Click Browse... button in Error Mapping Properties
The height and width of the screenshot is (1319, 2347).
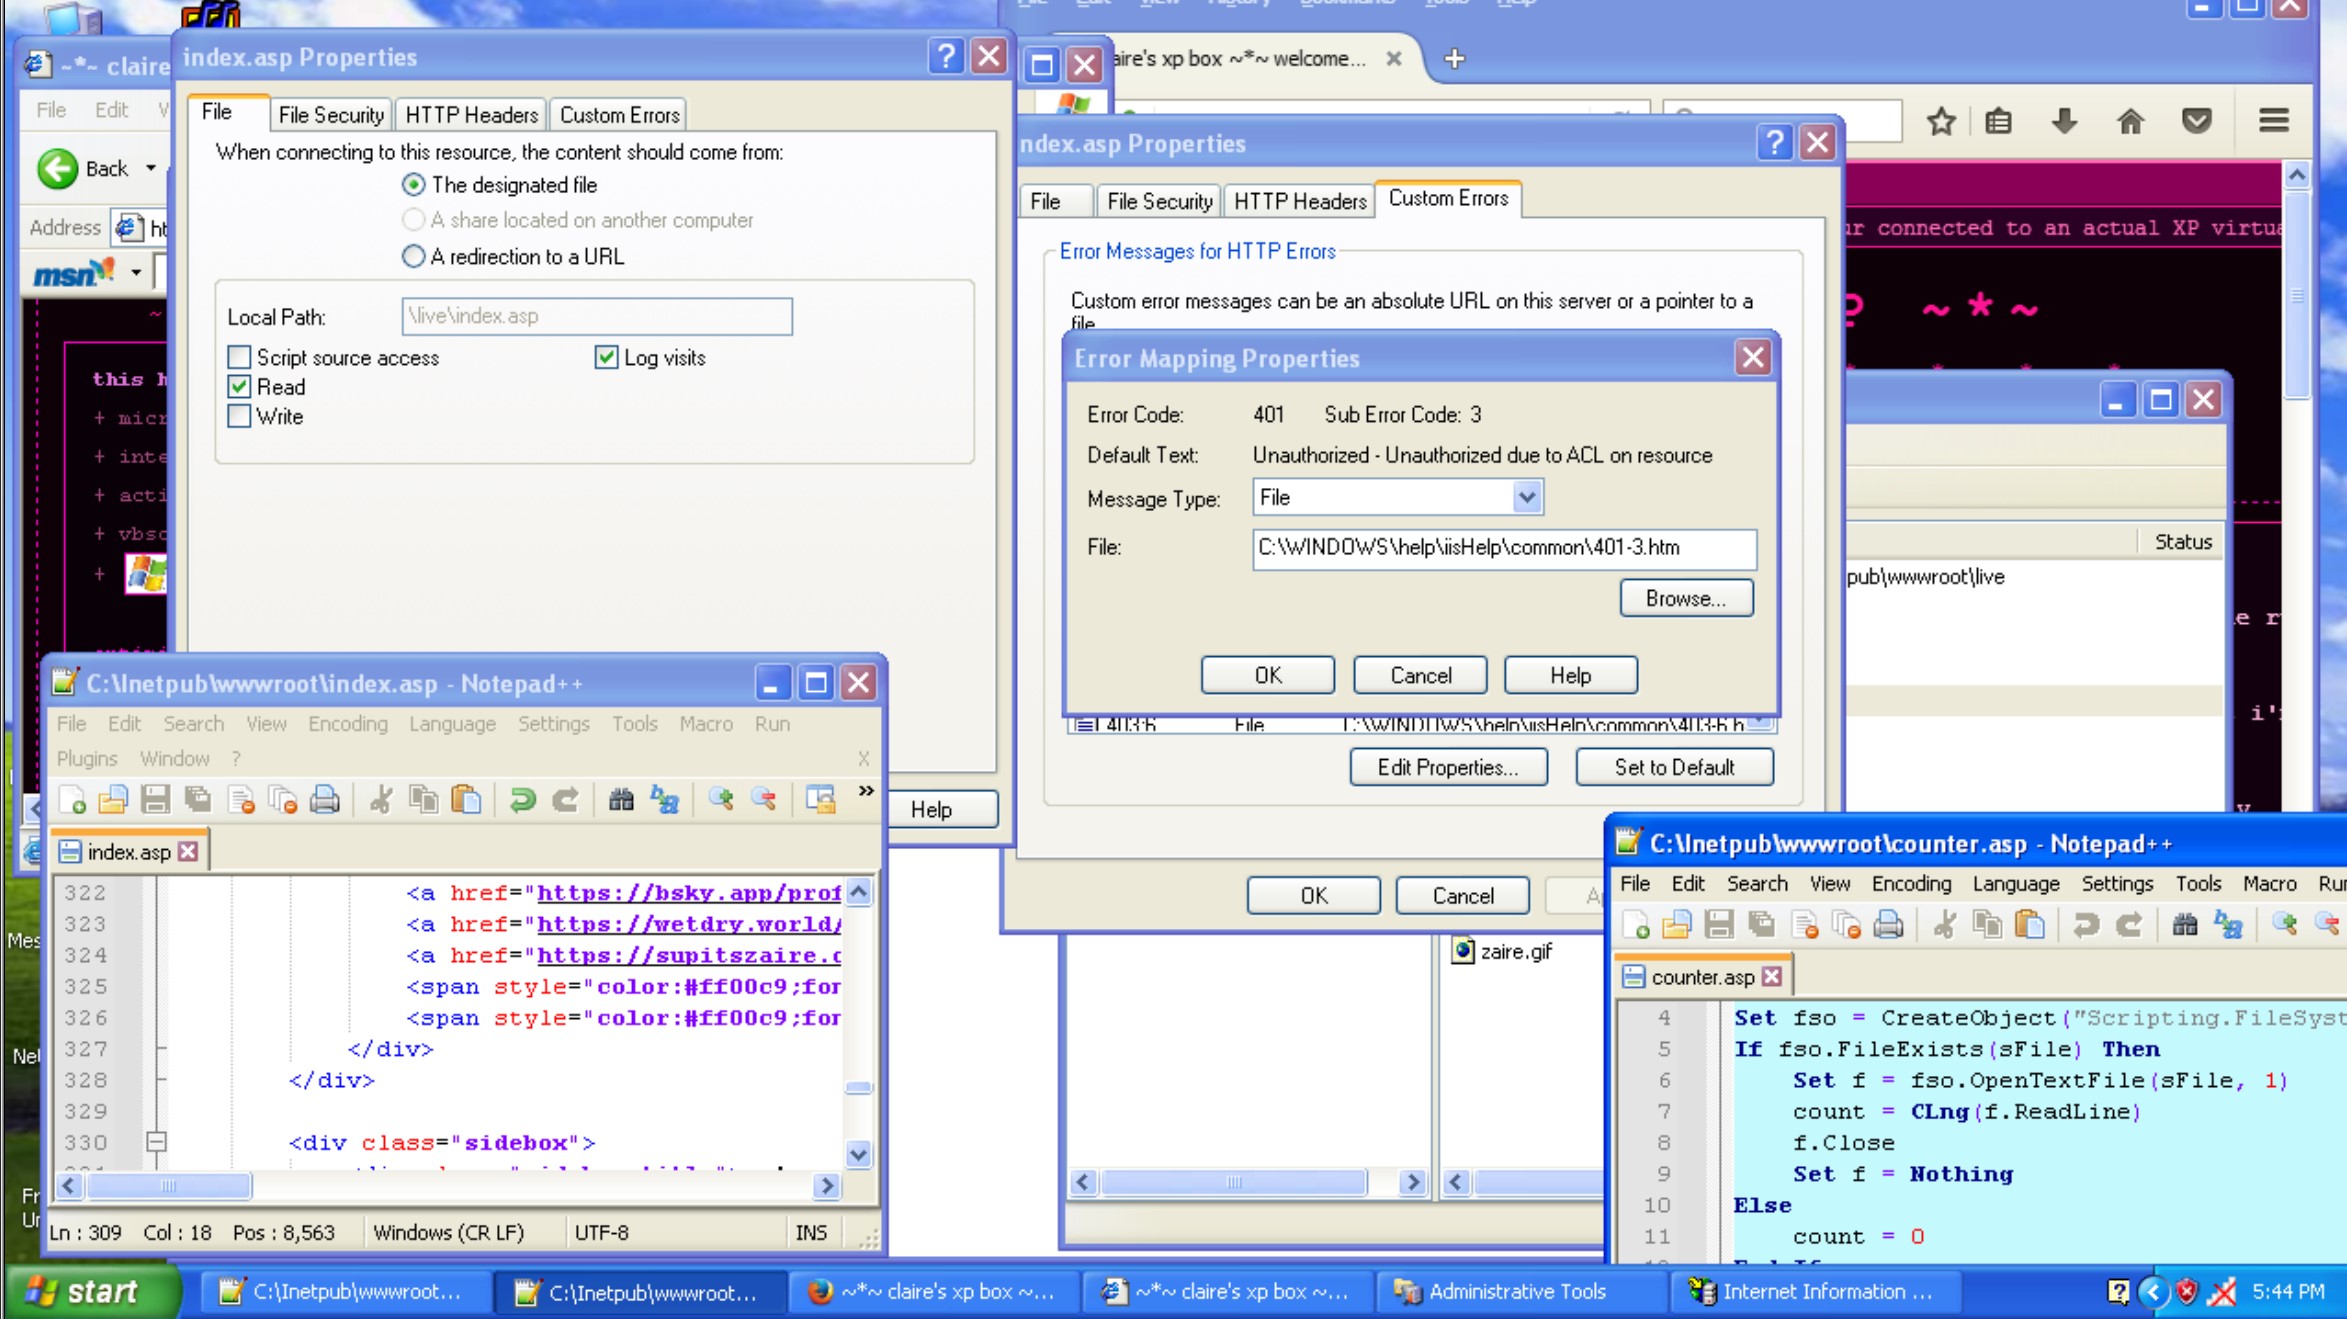pos(1686,598)
